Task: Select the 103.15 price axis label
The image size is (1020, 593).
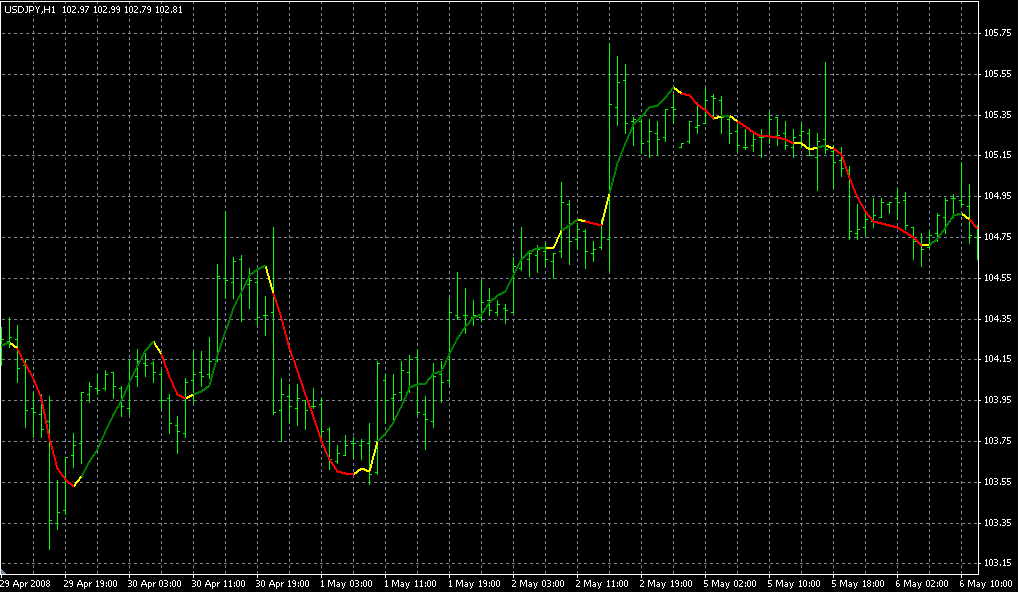Action: coord(997,563)
